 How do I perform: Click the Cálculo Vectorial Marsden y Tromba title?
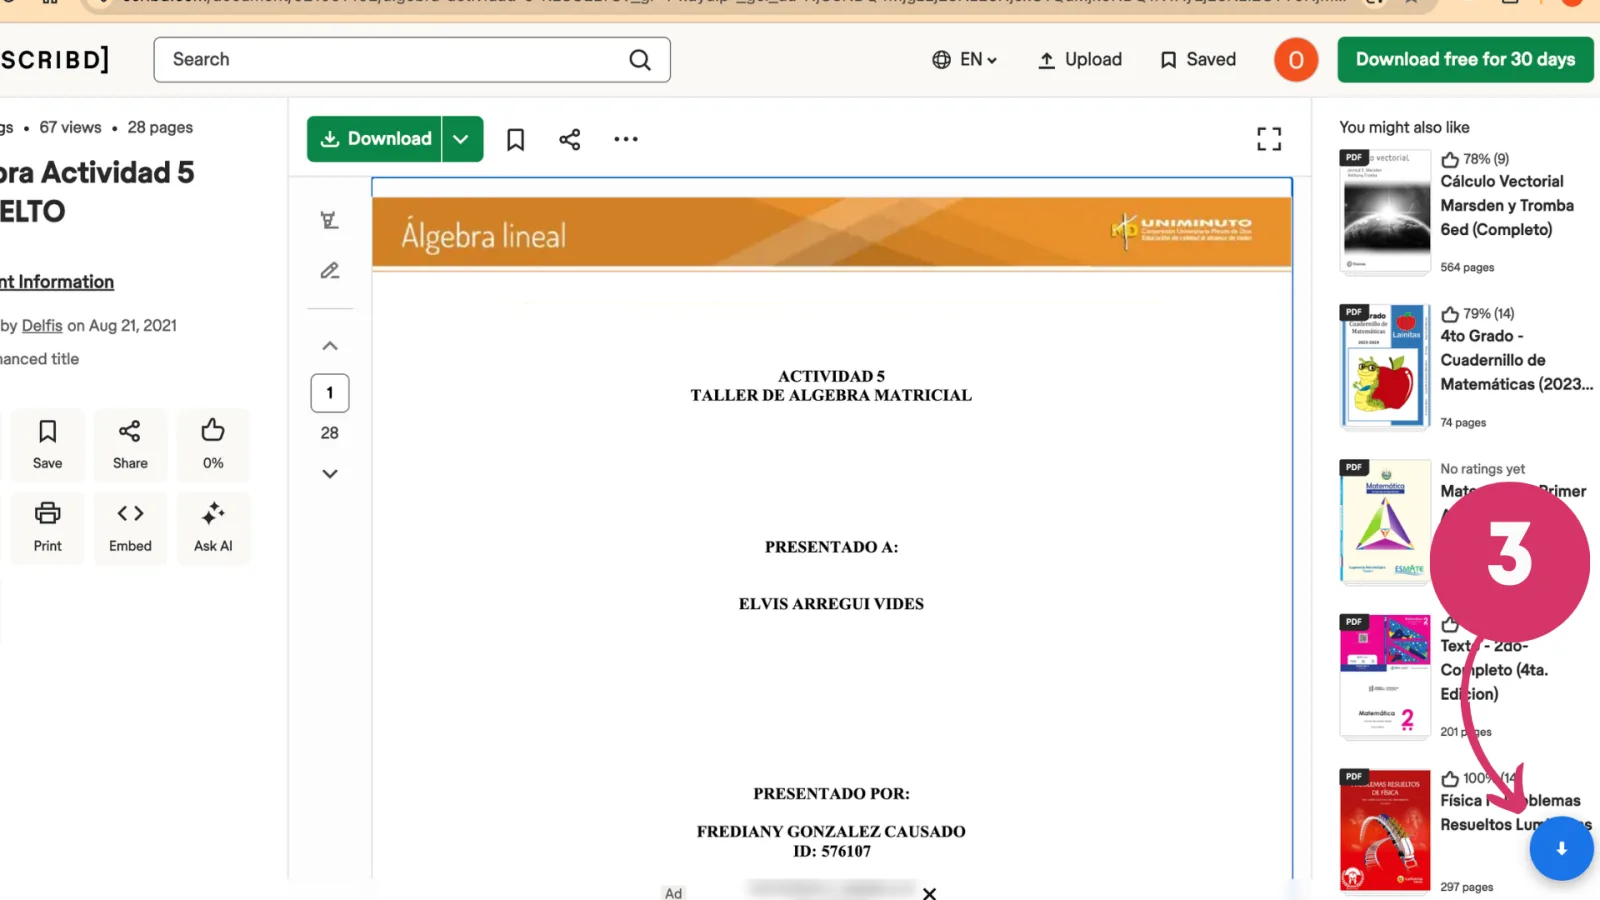(1507, 206)
